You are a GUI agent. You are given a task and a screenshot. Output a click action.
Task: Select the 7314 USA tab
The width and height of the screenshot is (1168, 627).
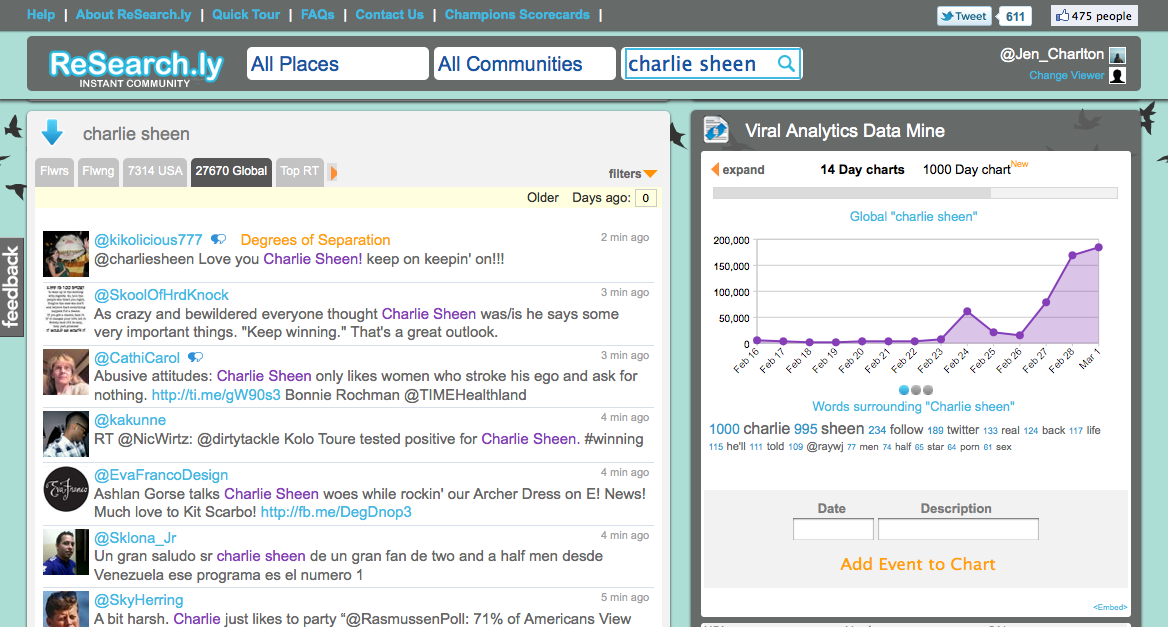click(x=155, y=171)
